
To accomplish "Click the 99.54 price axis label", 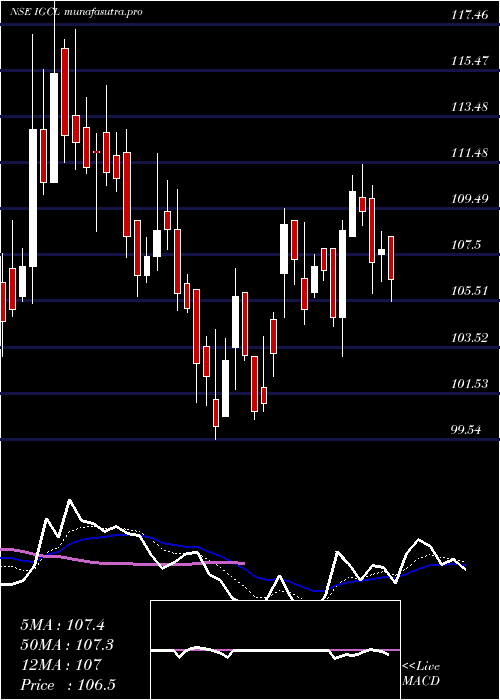I will [466, 430].
